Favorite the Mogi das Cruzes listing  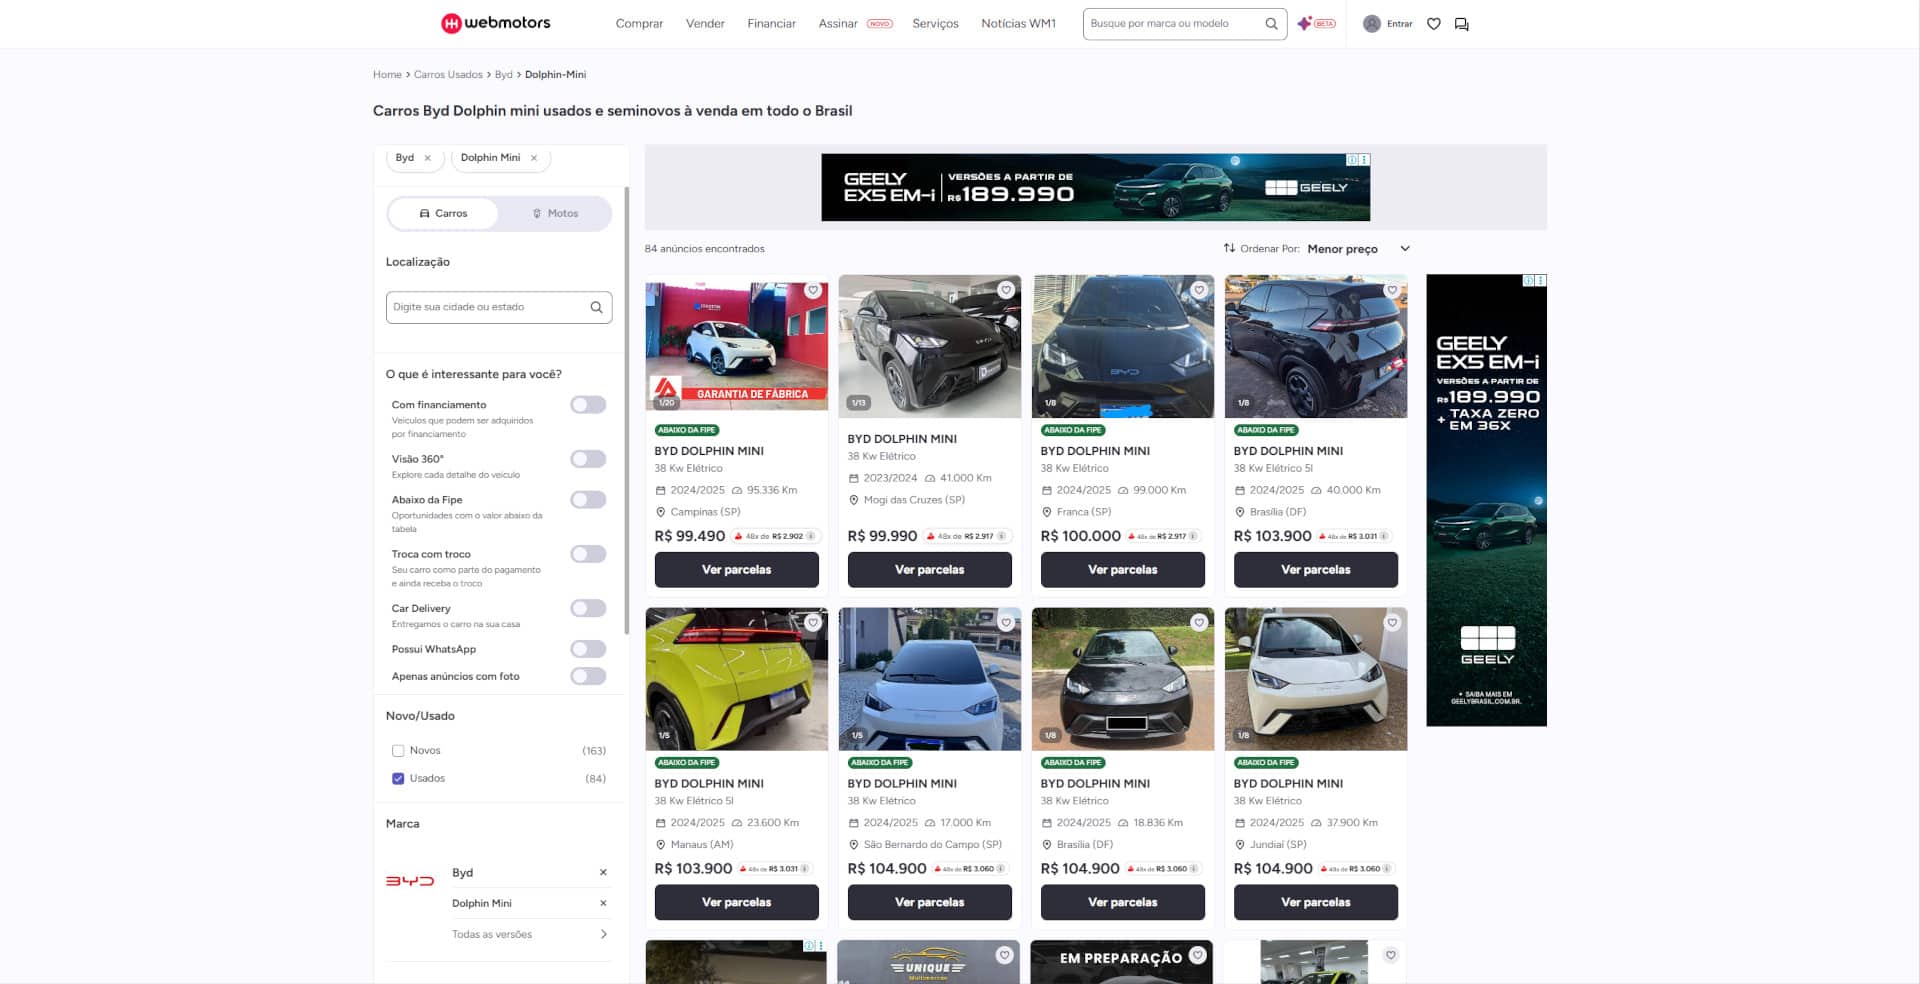[x=1006, y=290]
